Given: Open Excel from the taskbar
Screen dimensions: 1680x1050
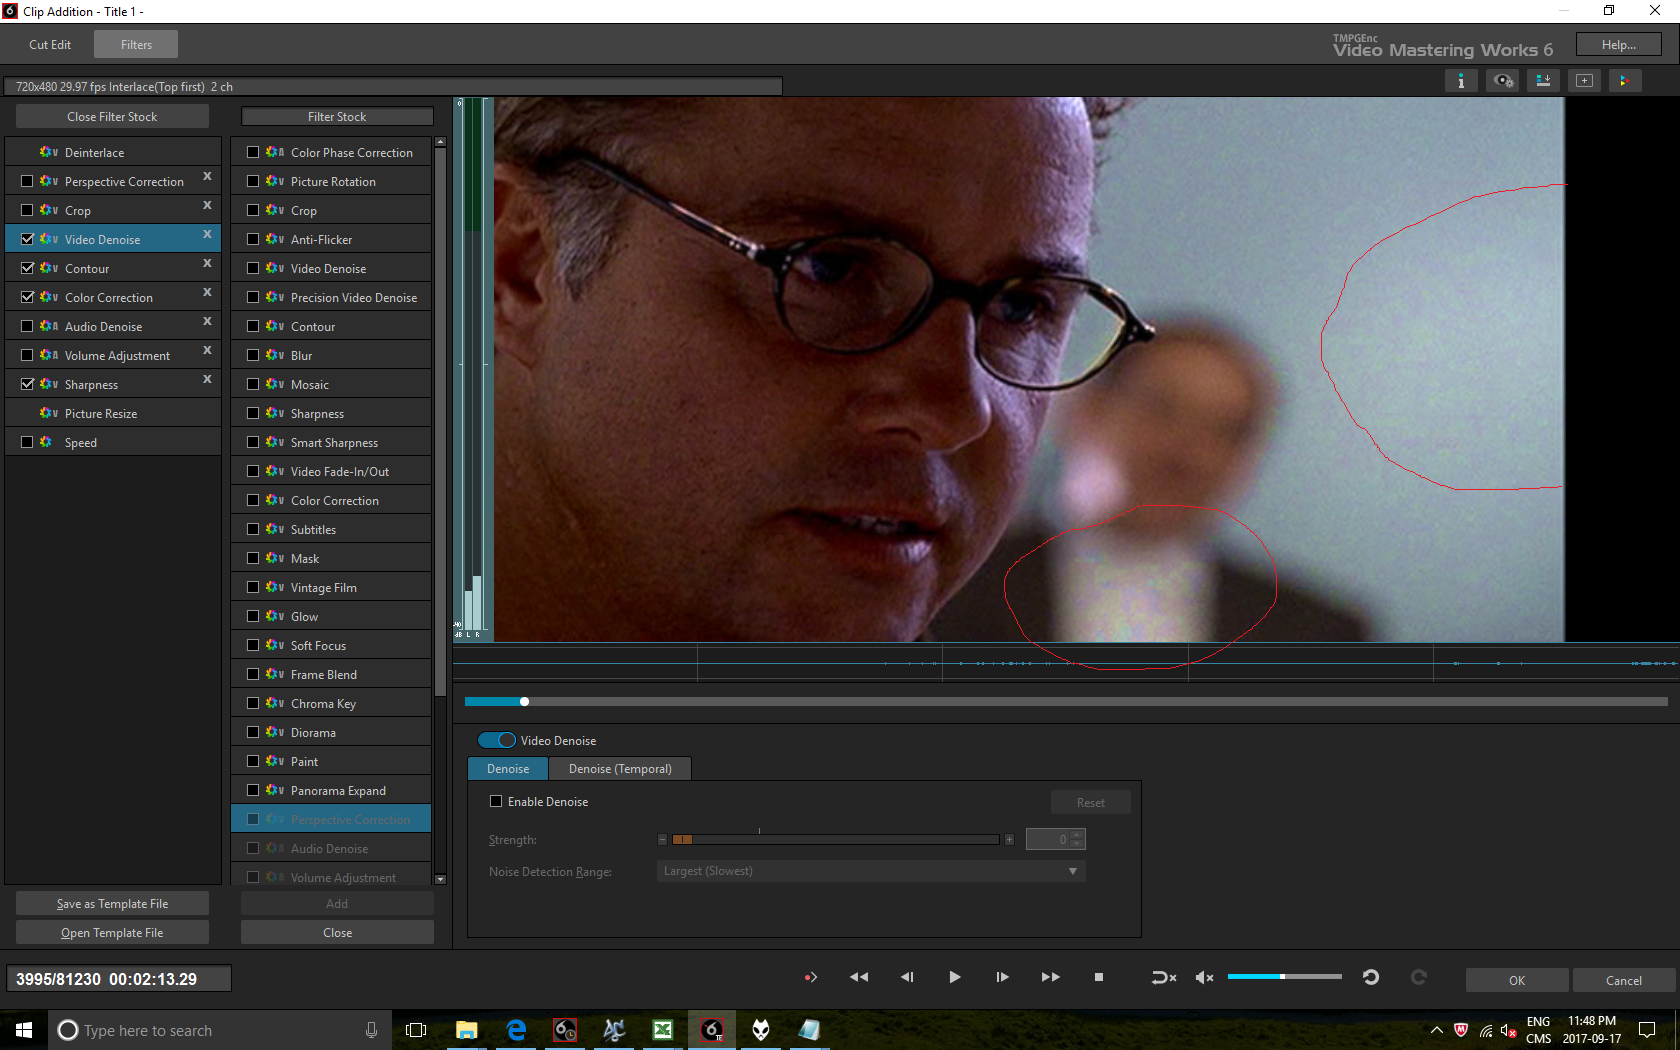Looking at the screenshot, I should click(x=663, y=1030).
